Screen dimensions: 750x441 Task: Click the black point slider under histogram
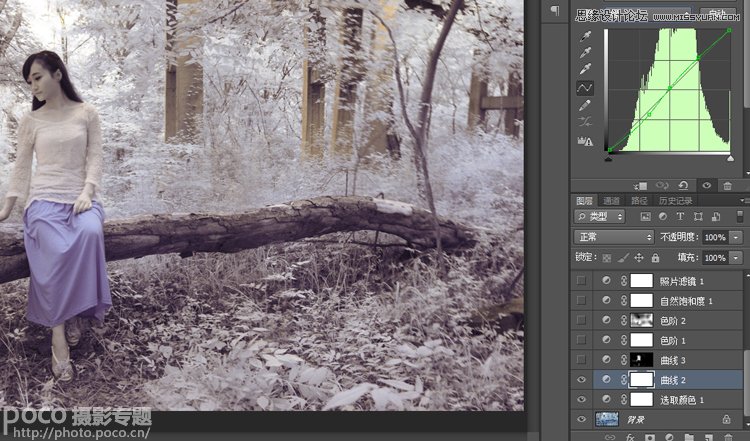coord(608,158)
